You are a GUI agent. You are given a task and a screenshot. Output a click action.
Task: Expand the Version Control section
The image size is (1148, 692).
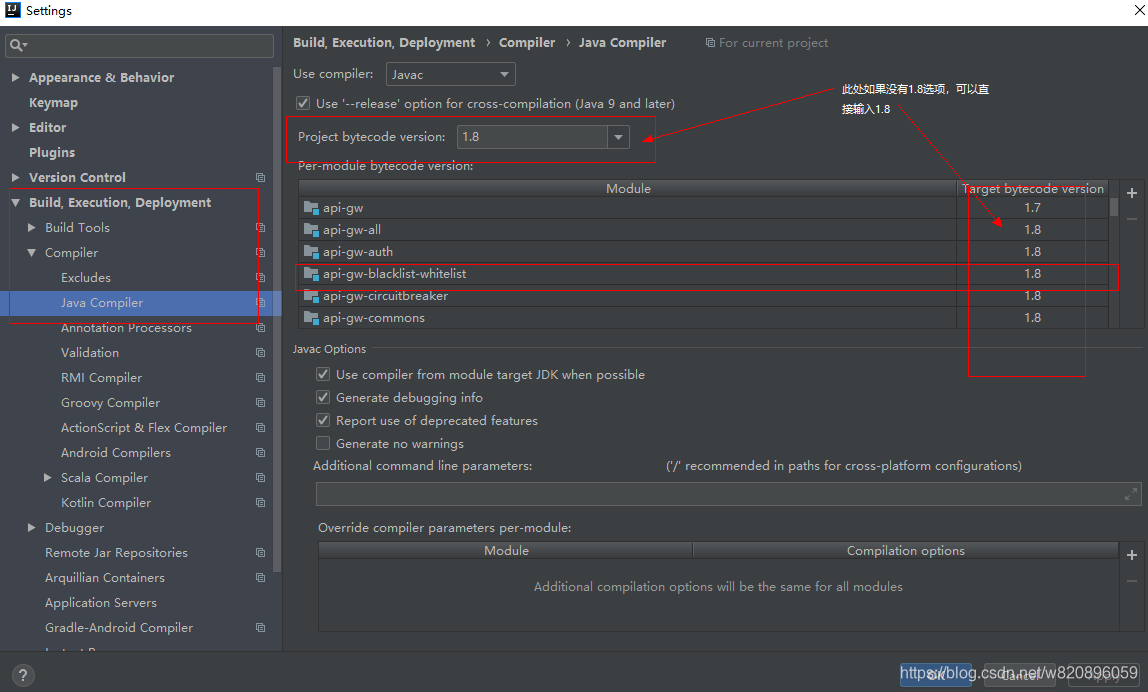pyautogui.click(x=15, y=177)
